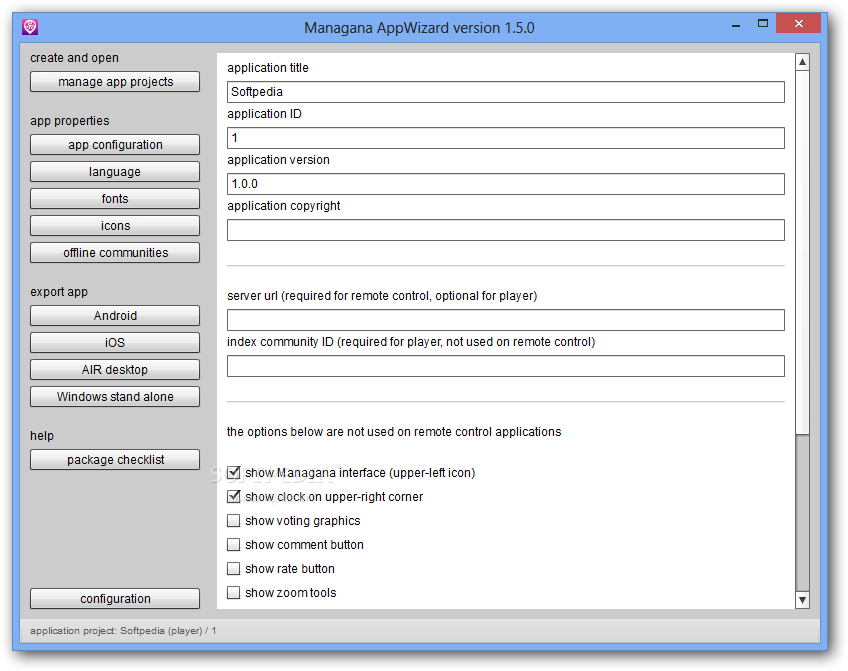The height and width of the screenshot is (671, 848).
Task: Uncheck show clock on upper-right corner
Action: click(234, 496)
